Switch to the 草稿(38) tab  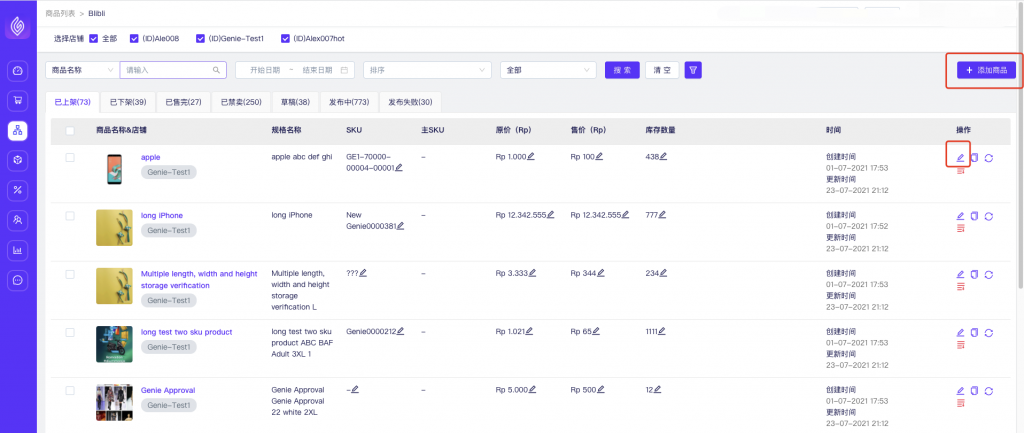point(295,103)
